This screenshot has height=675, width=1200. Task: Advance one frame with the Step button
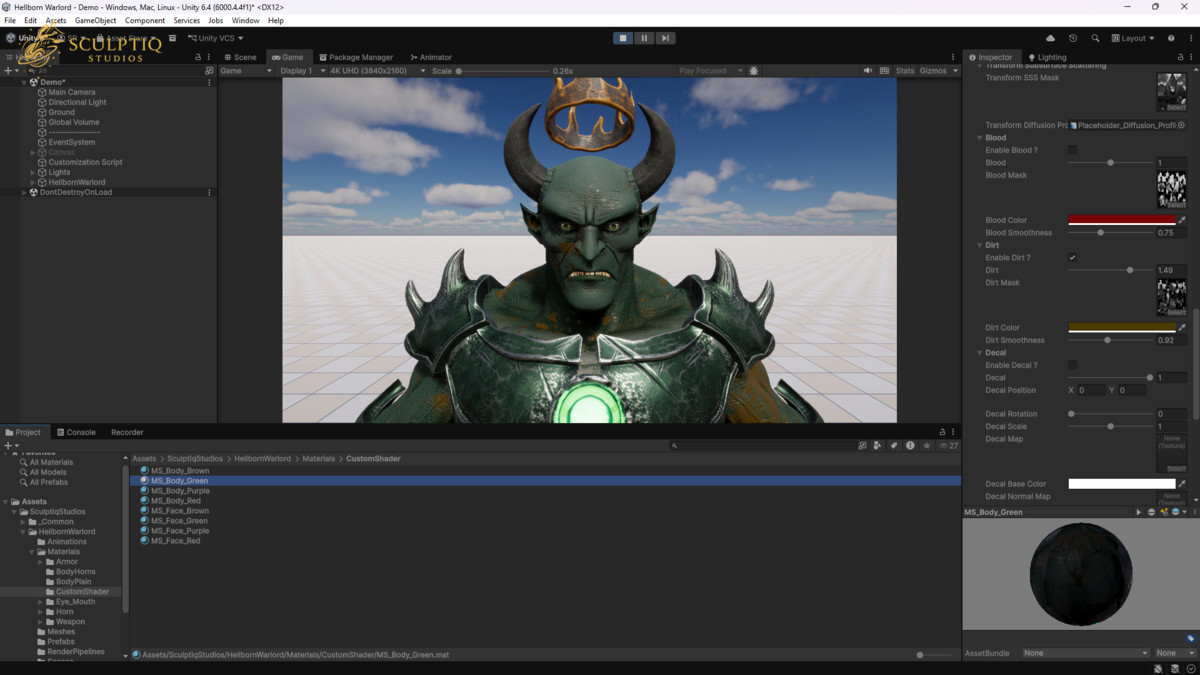click(x=665, y=38)
